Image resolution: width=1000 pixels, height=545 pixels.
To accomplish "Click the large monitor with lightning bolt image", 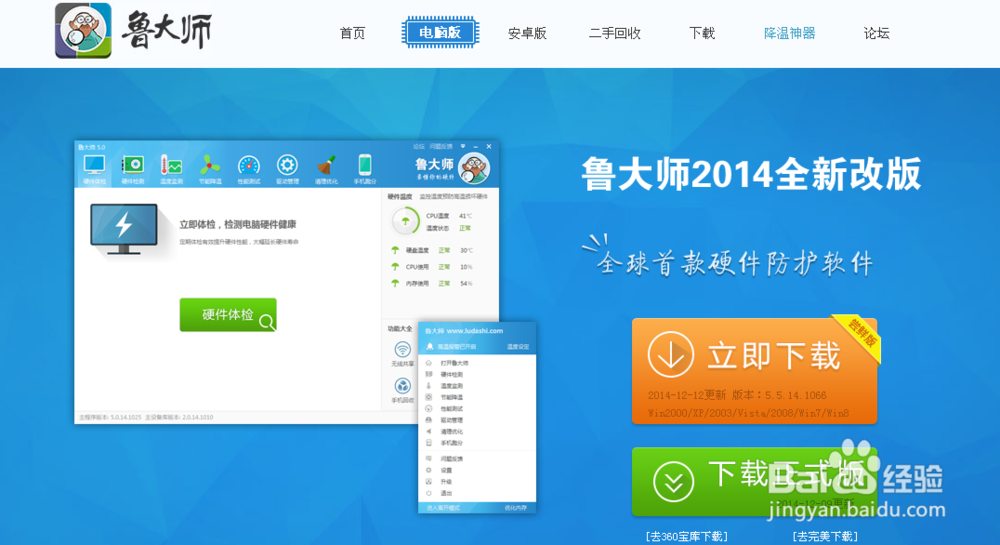I will (124, 229).
